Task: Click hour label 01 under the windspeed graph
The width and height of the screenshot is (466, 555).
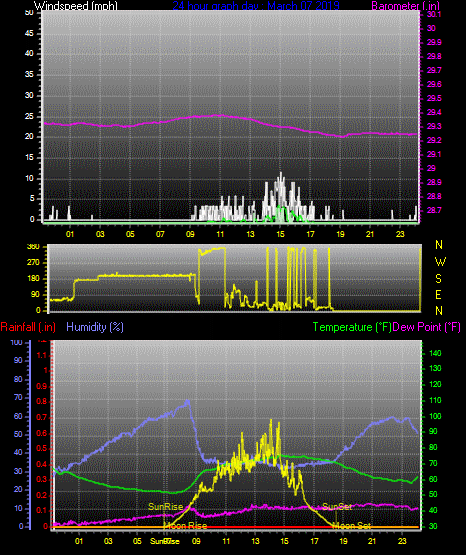Action: tap(70, 234)
